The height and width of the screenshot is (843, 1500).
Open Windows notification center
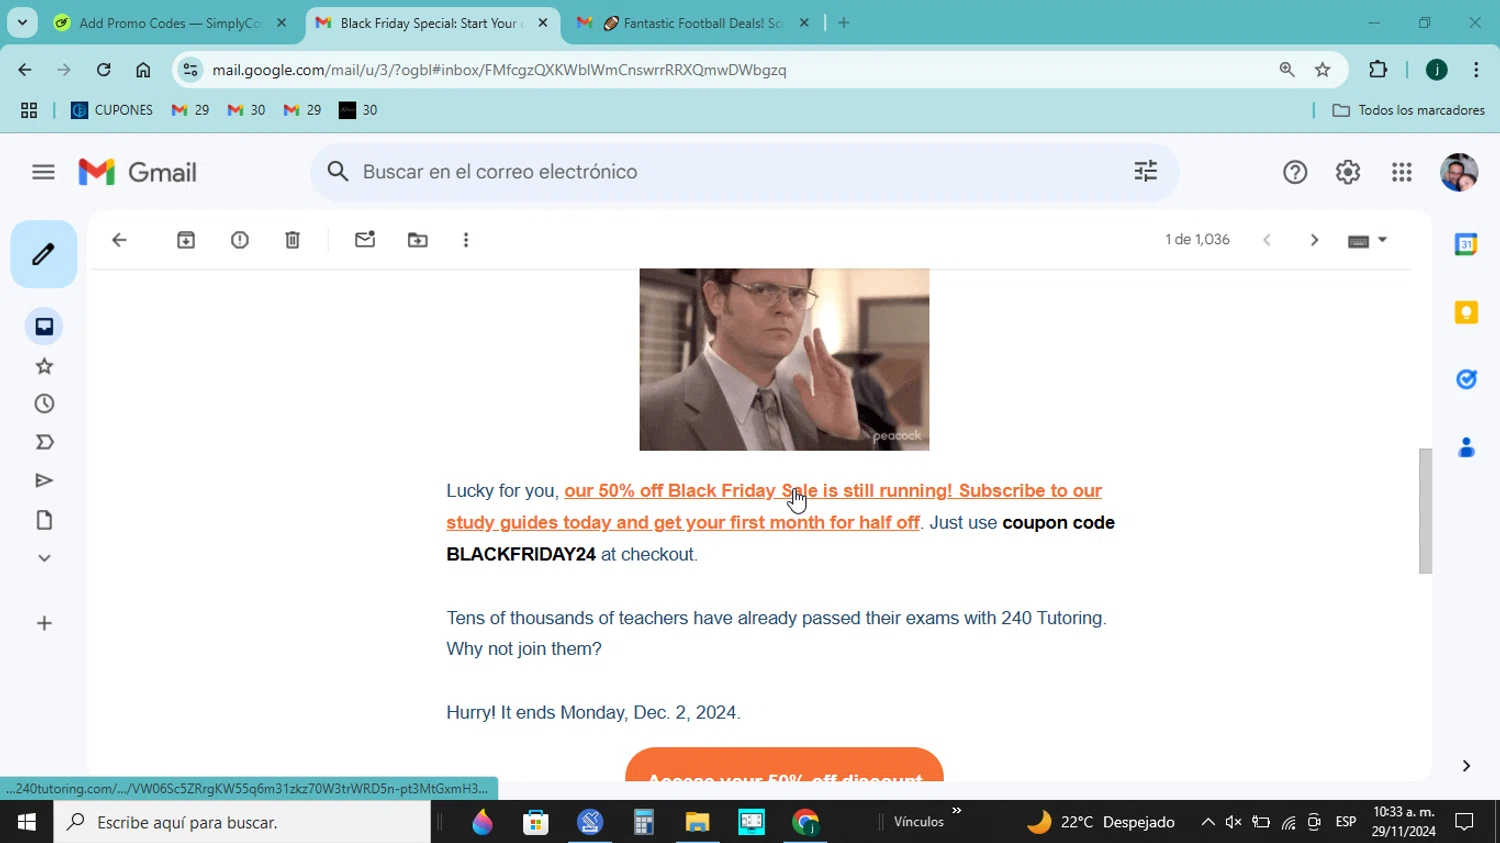coord(1465,822)
